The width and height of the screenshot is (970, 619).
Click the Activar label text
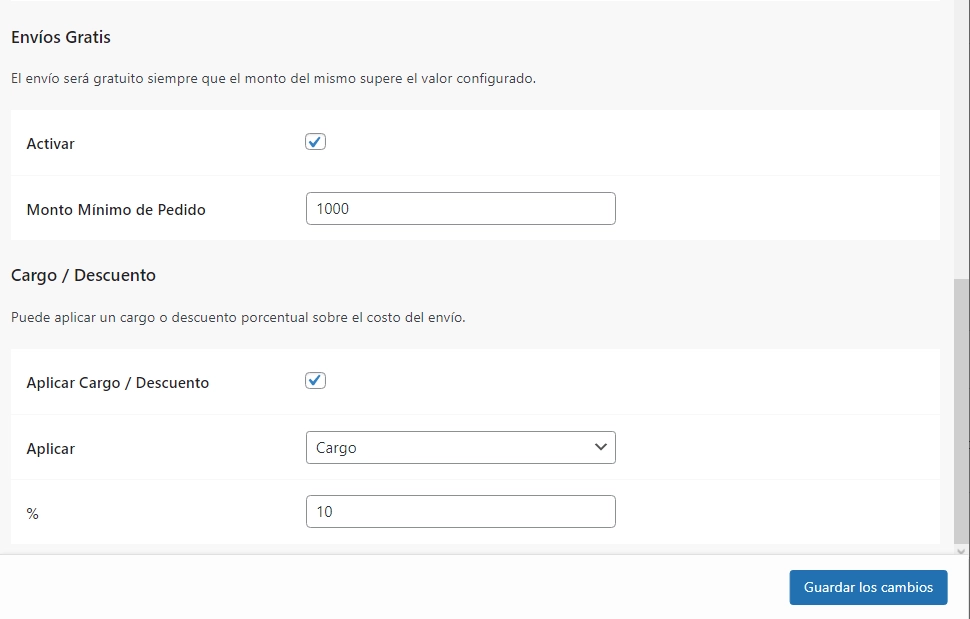coord(50,143)
